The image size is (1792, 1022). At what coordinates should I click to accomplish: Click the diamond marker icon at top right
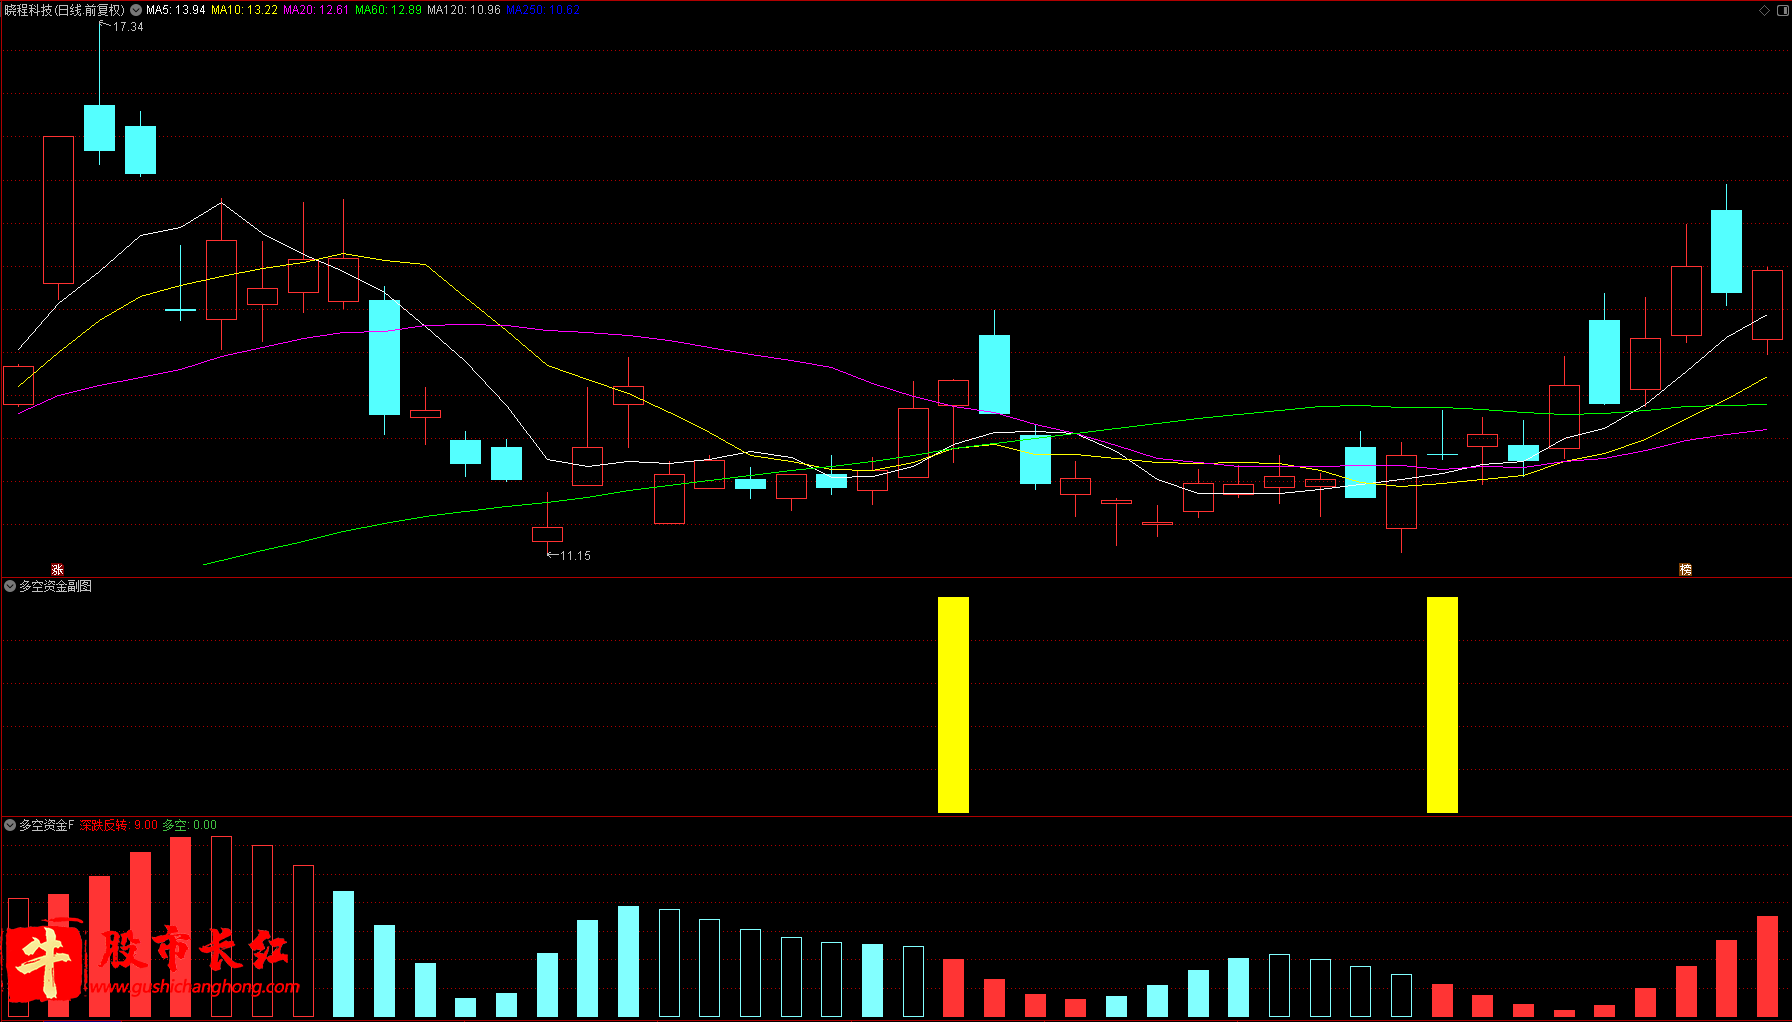pyautogui.click(x=1764, y=10)
